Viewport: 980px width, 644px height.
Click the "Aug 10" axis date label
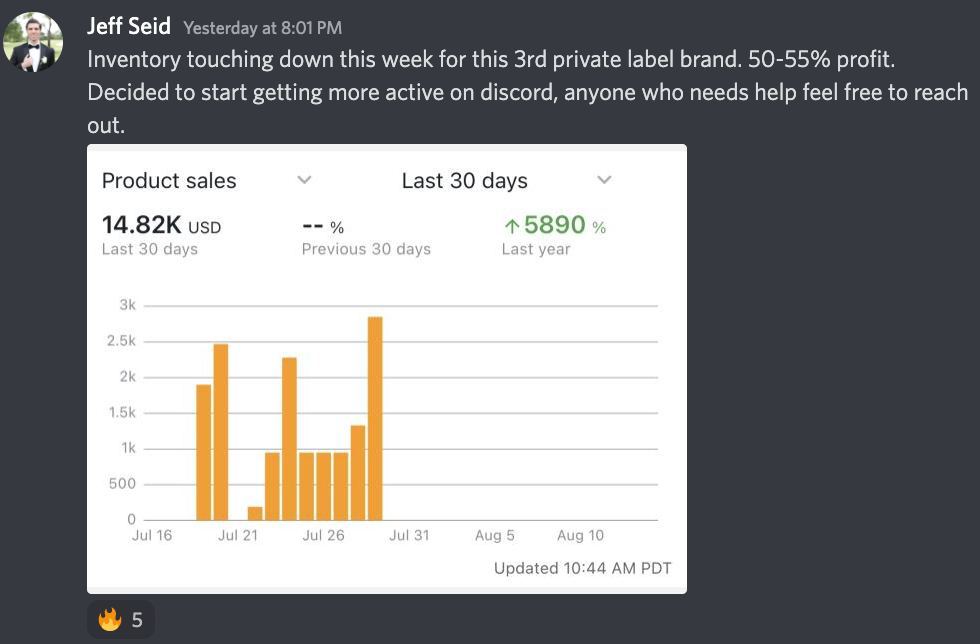tap(580, 536)
